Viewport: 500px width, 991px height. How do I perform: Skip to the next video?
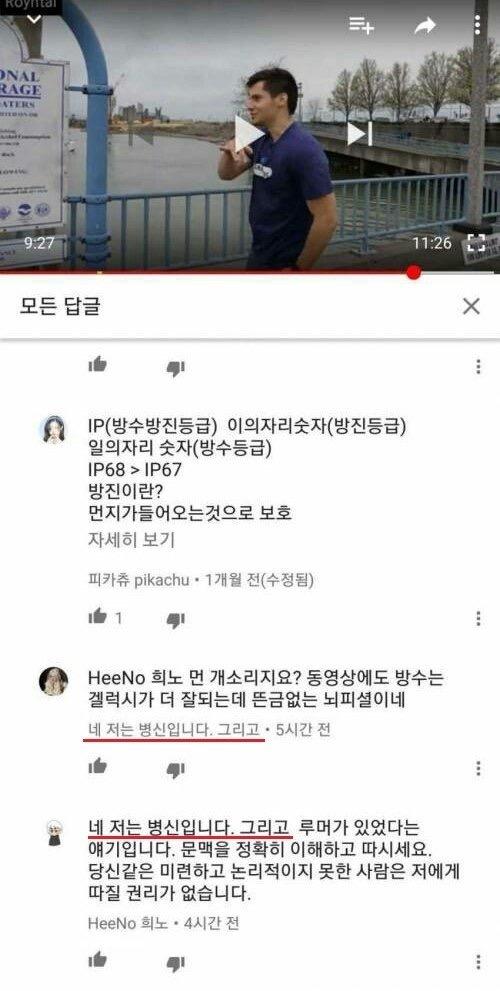pyautogui.click(x=359, y=133)
